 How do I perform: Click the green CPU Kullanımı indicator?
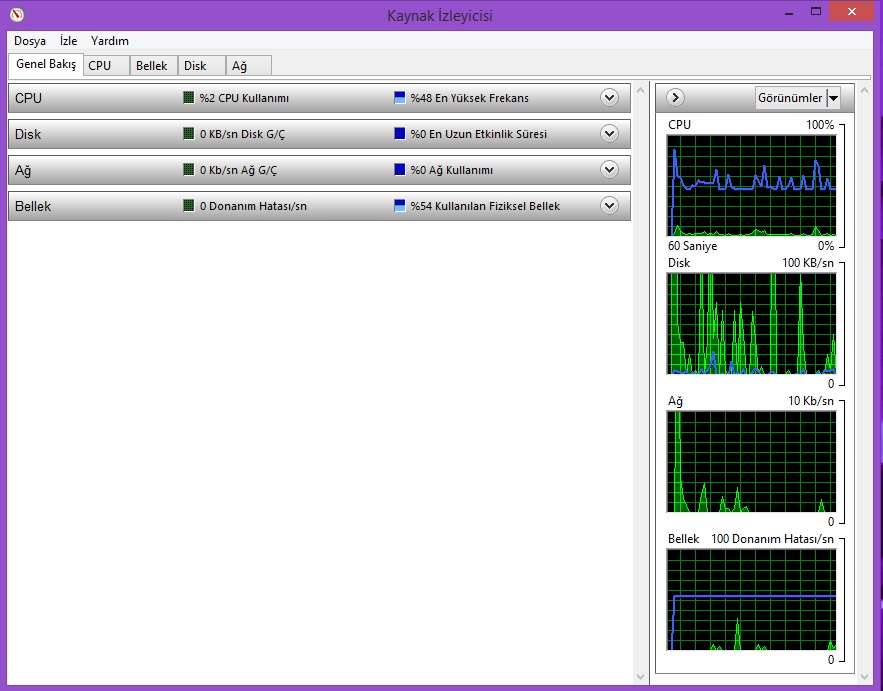point(189,97)
